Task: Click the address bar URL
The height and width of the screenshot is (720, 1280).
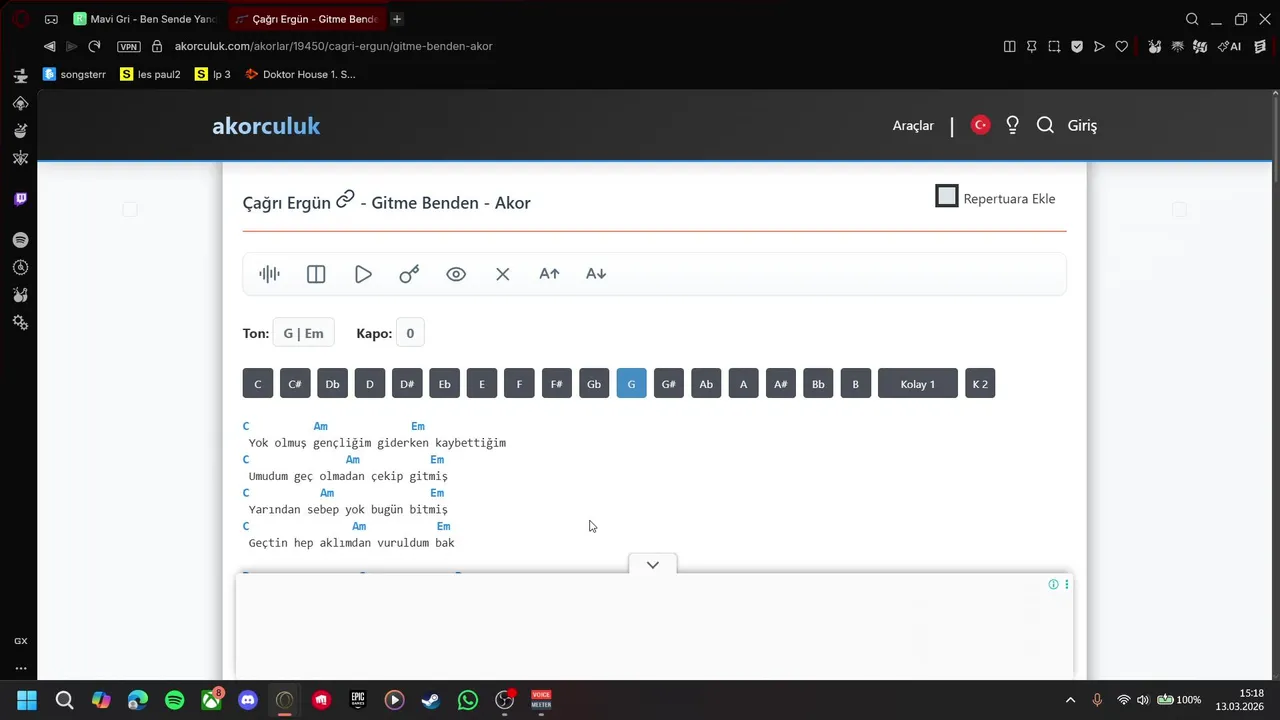Action: click(x=334, y=46)
